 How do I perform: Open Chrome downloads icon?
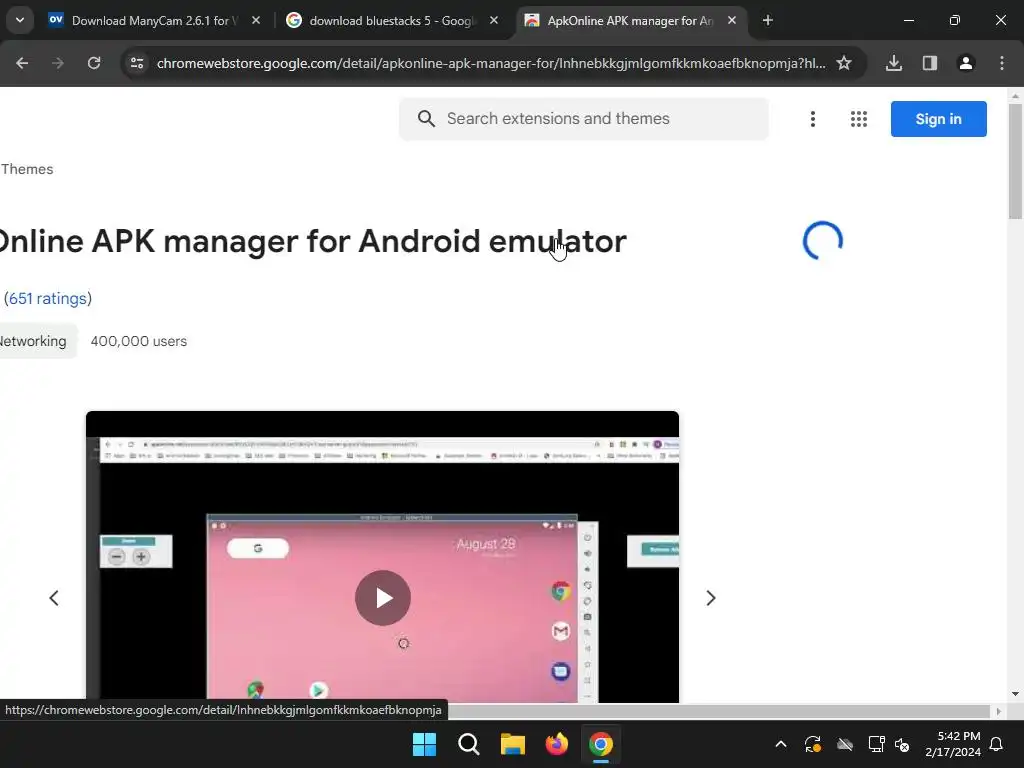pos(894,63)
